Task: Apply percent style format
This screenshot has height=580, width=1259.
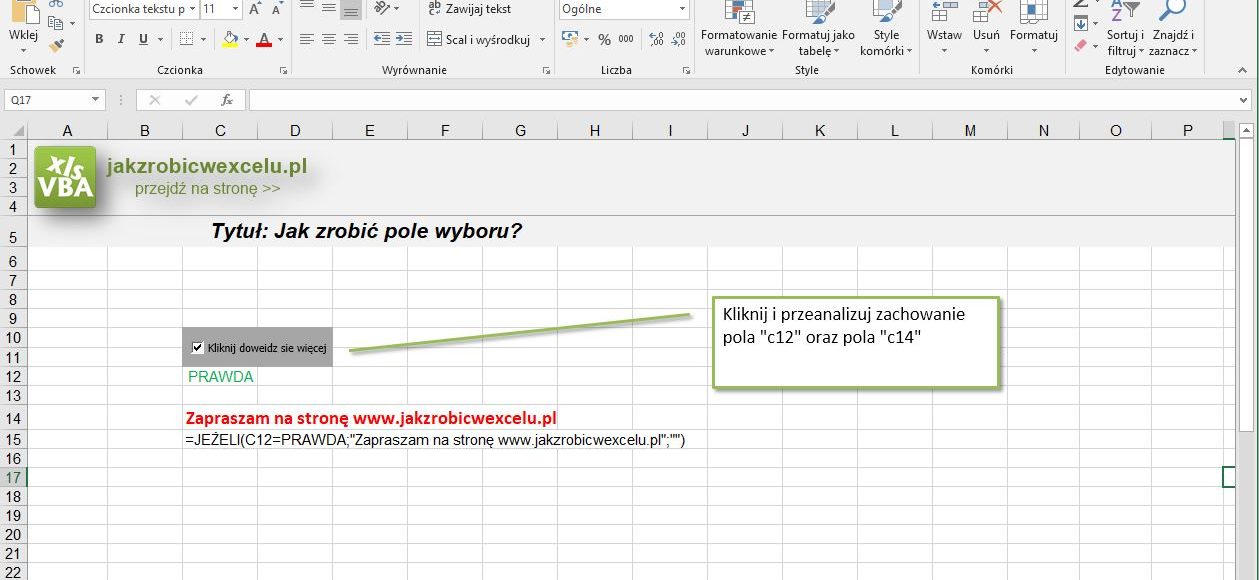Action: (x=604, y=39)
